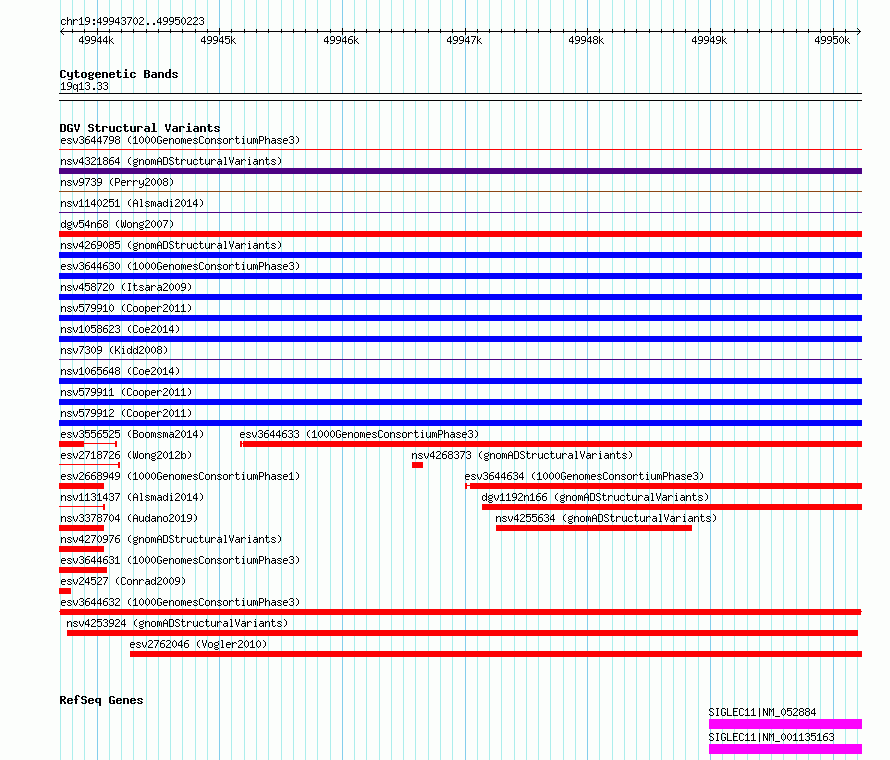This screenshot has width=890, height=760.
Task: Click the nsv1140251 (Alsmadi2014) label
Action: tap(132, 203)
